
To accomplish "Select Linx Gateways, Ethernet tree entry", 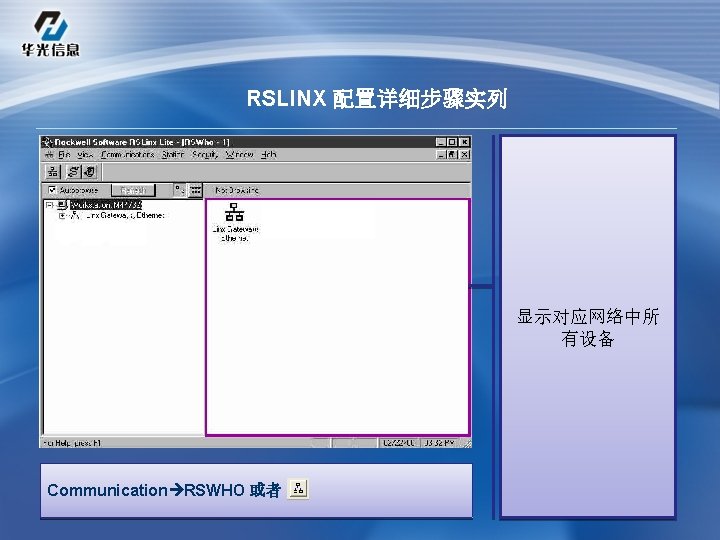I will pos(125,215).
